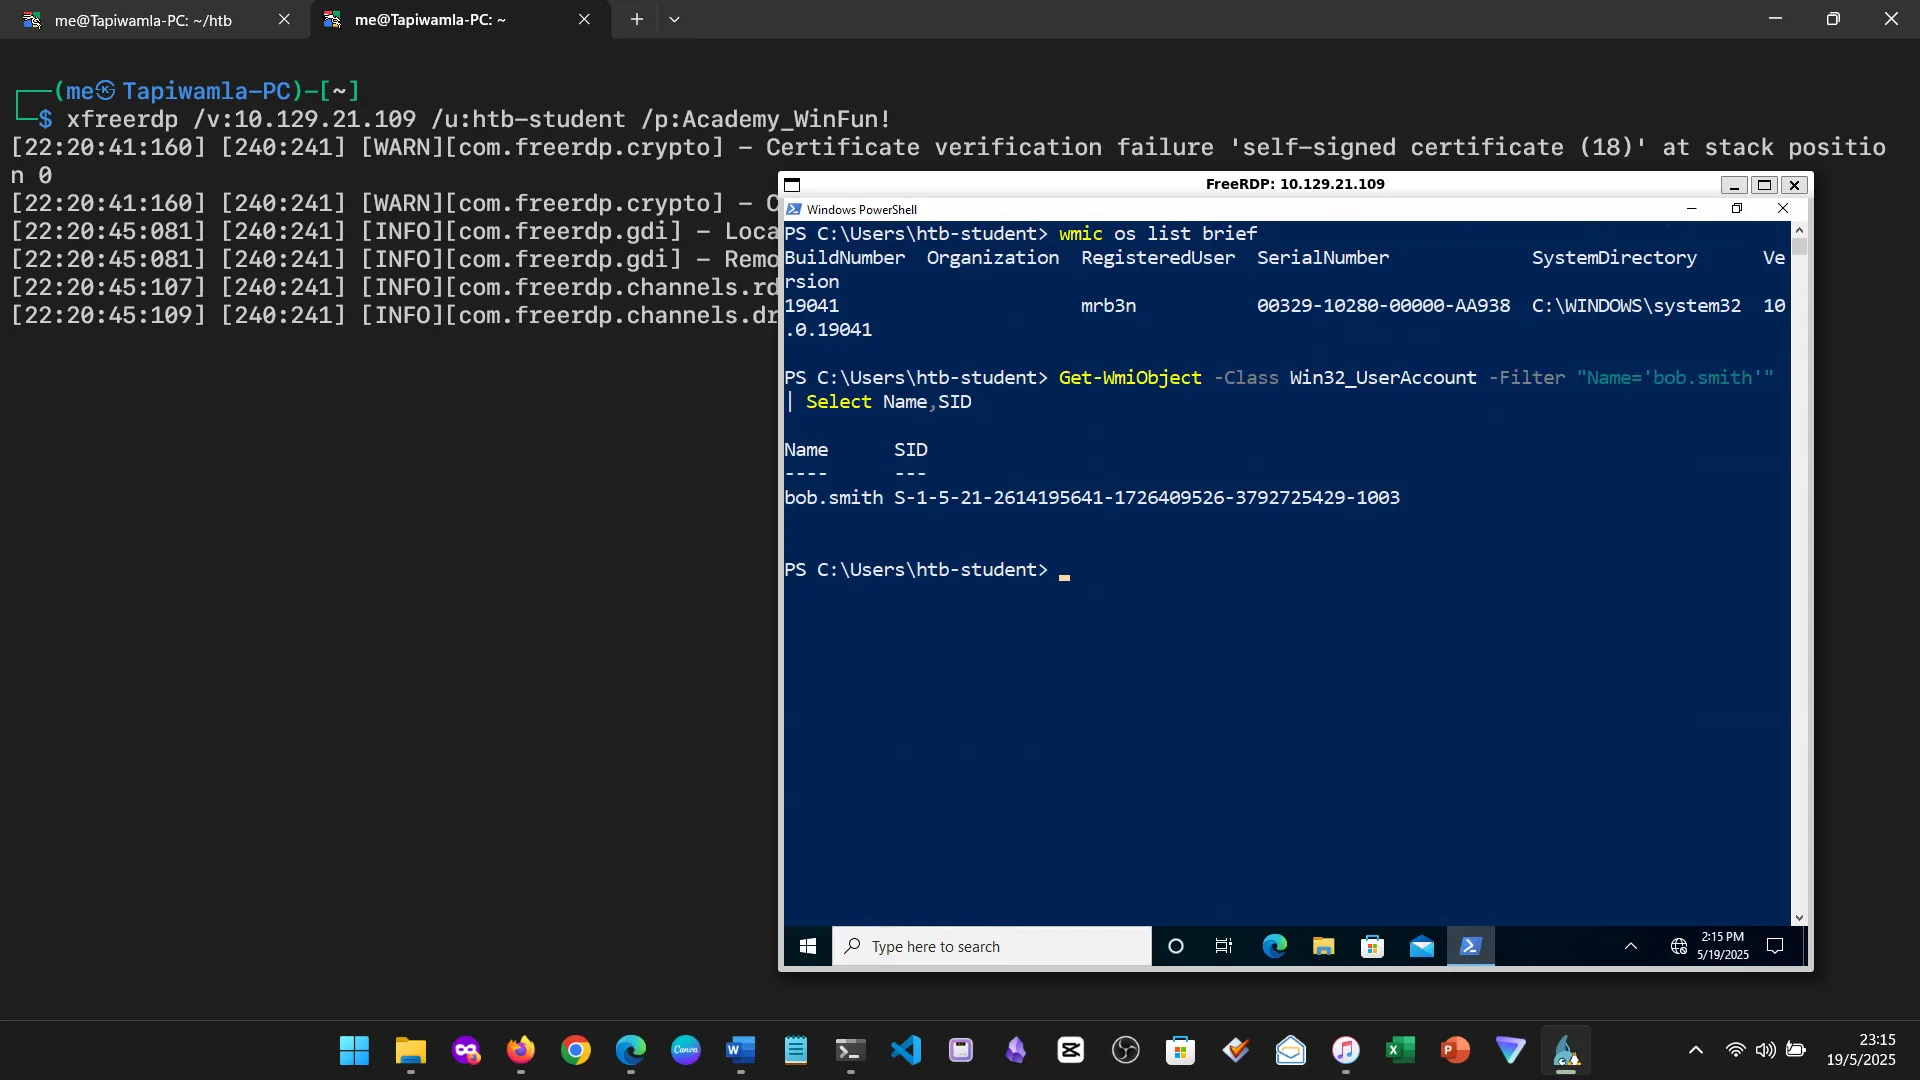Select the me@Tapiwamla-PC: ~ tab
The image size is (1920, 1080).
(430, 20)
